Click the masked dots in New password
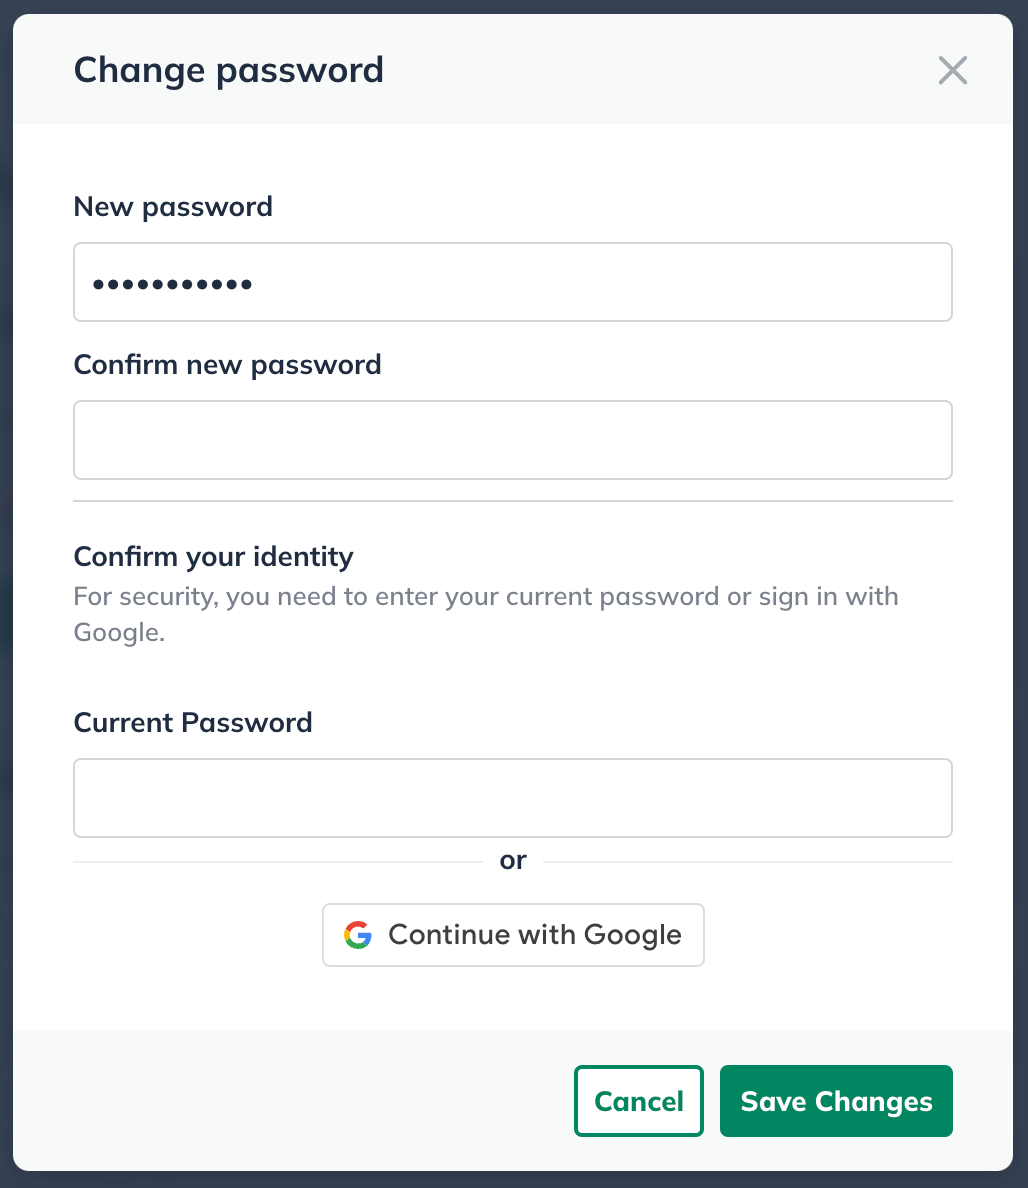The width and height of the screenshot is (1028, 1188). [172, 284]
